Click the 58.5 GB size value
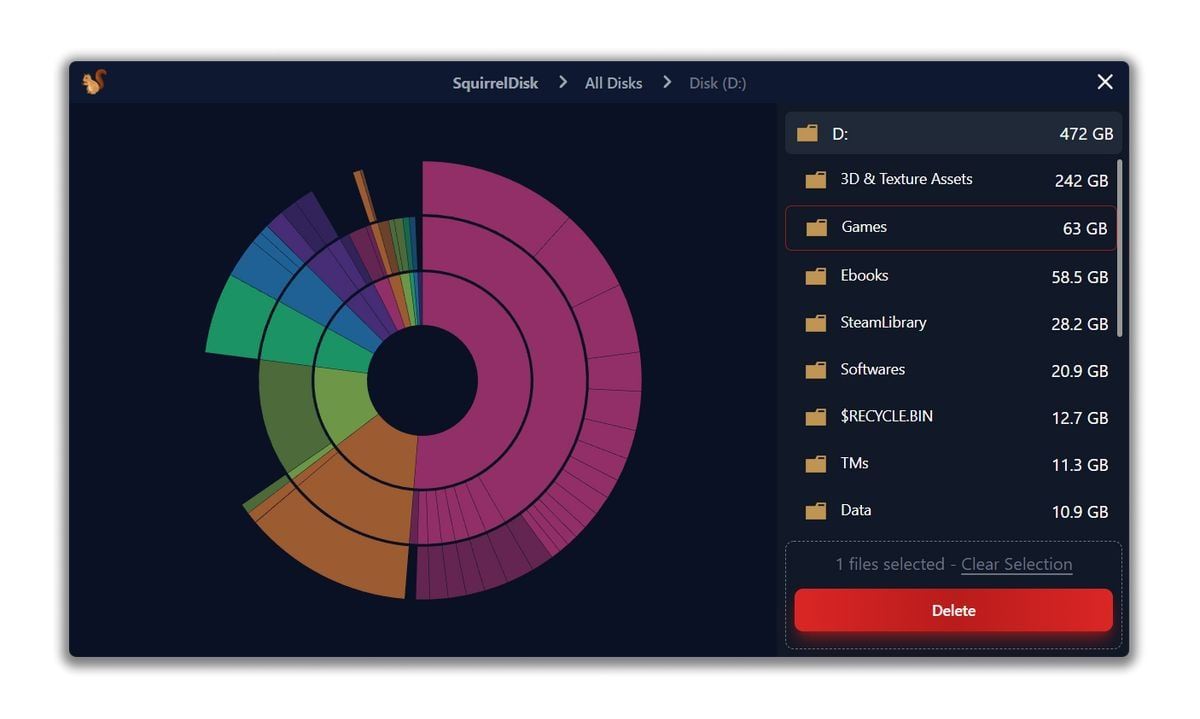The image size is (1200, 719). [x=1080, y=277]
